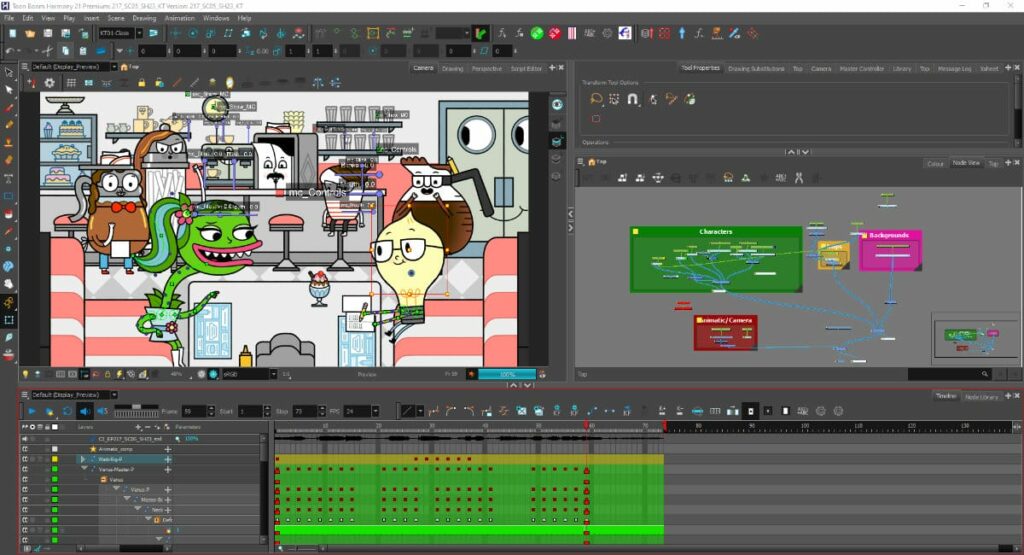
Task: Expand the selected yellow-swatch layer arrow
Action: pyautogui.click(x=83, y=459)
